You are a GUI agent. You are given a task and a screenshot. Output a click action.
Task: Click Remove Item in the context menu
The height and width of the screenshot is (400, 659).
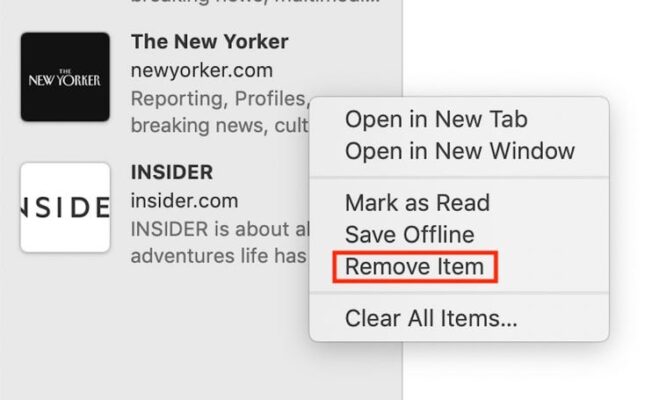tap(414, 267)
